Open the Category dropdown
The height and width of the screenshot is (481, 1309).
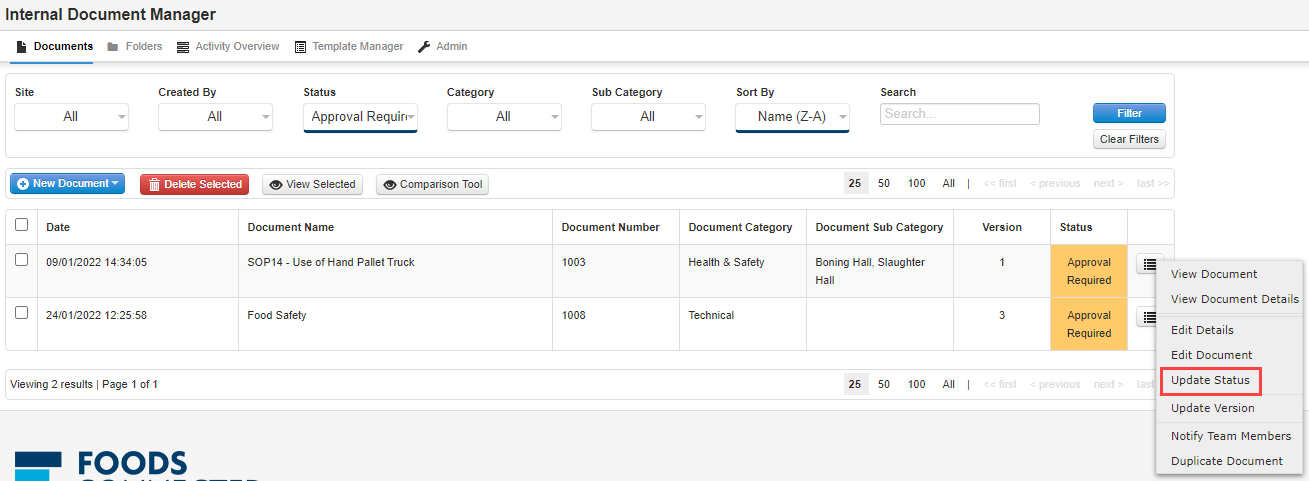click(504, 117)
